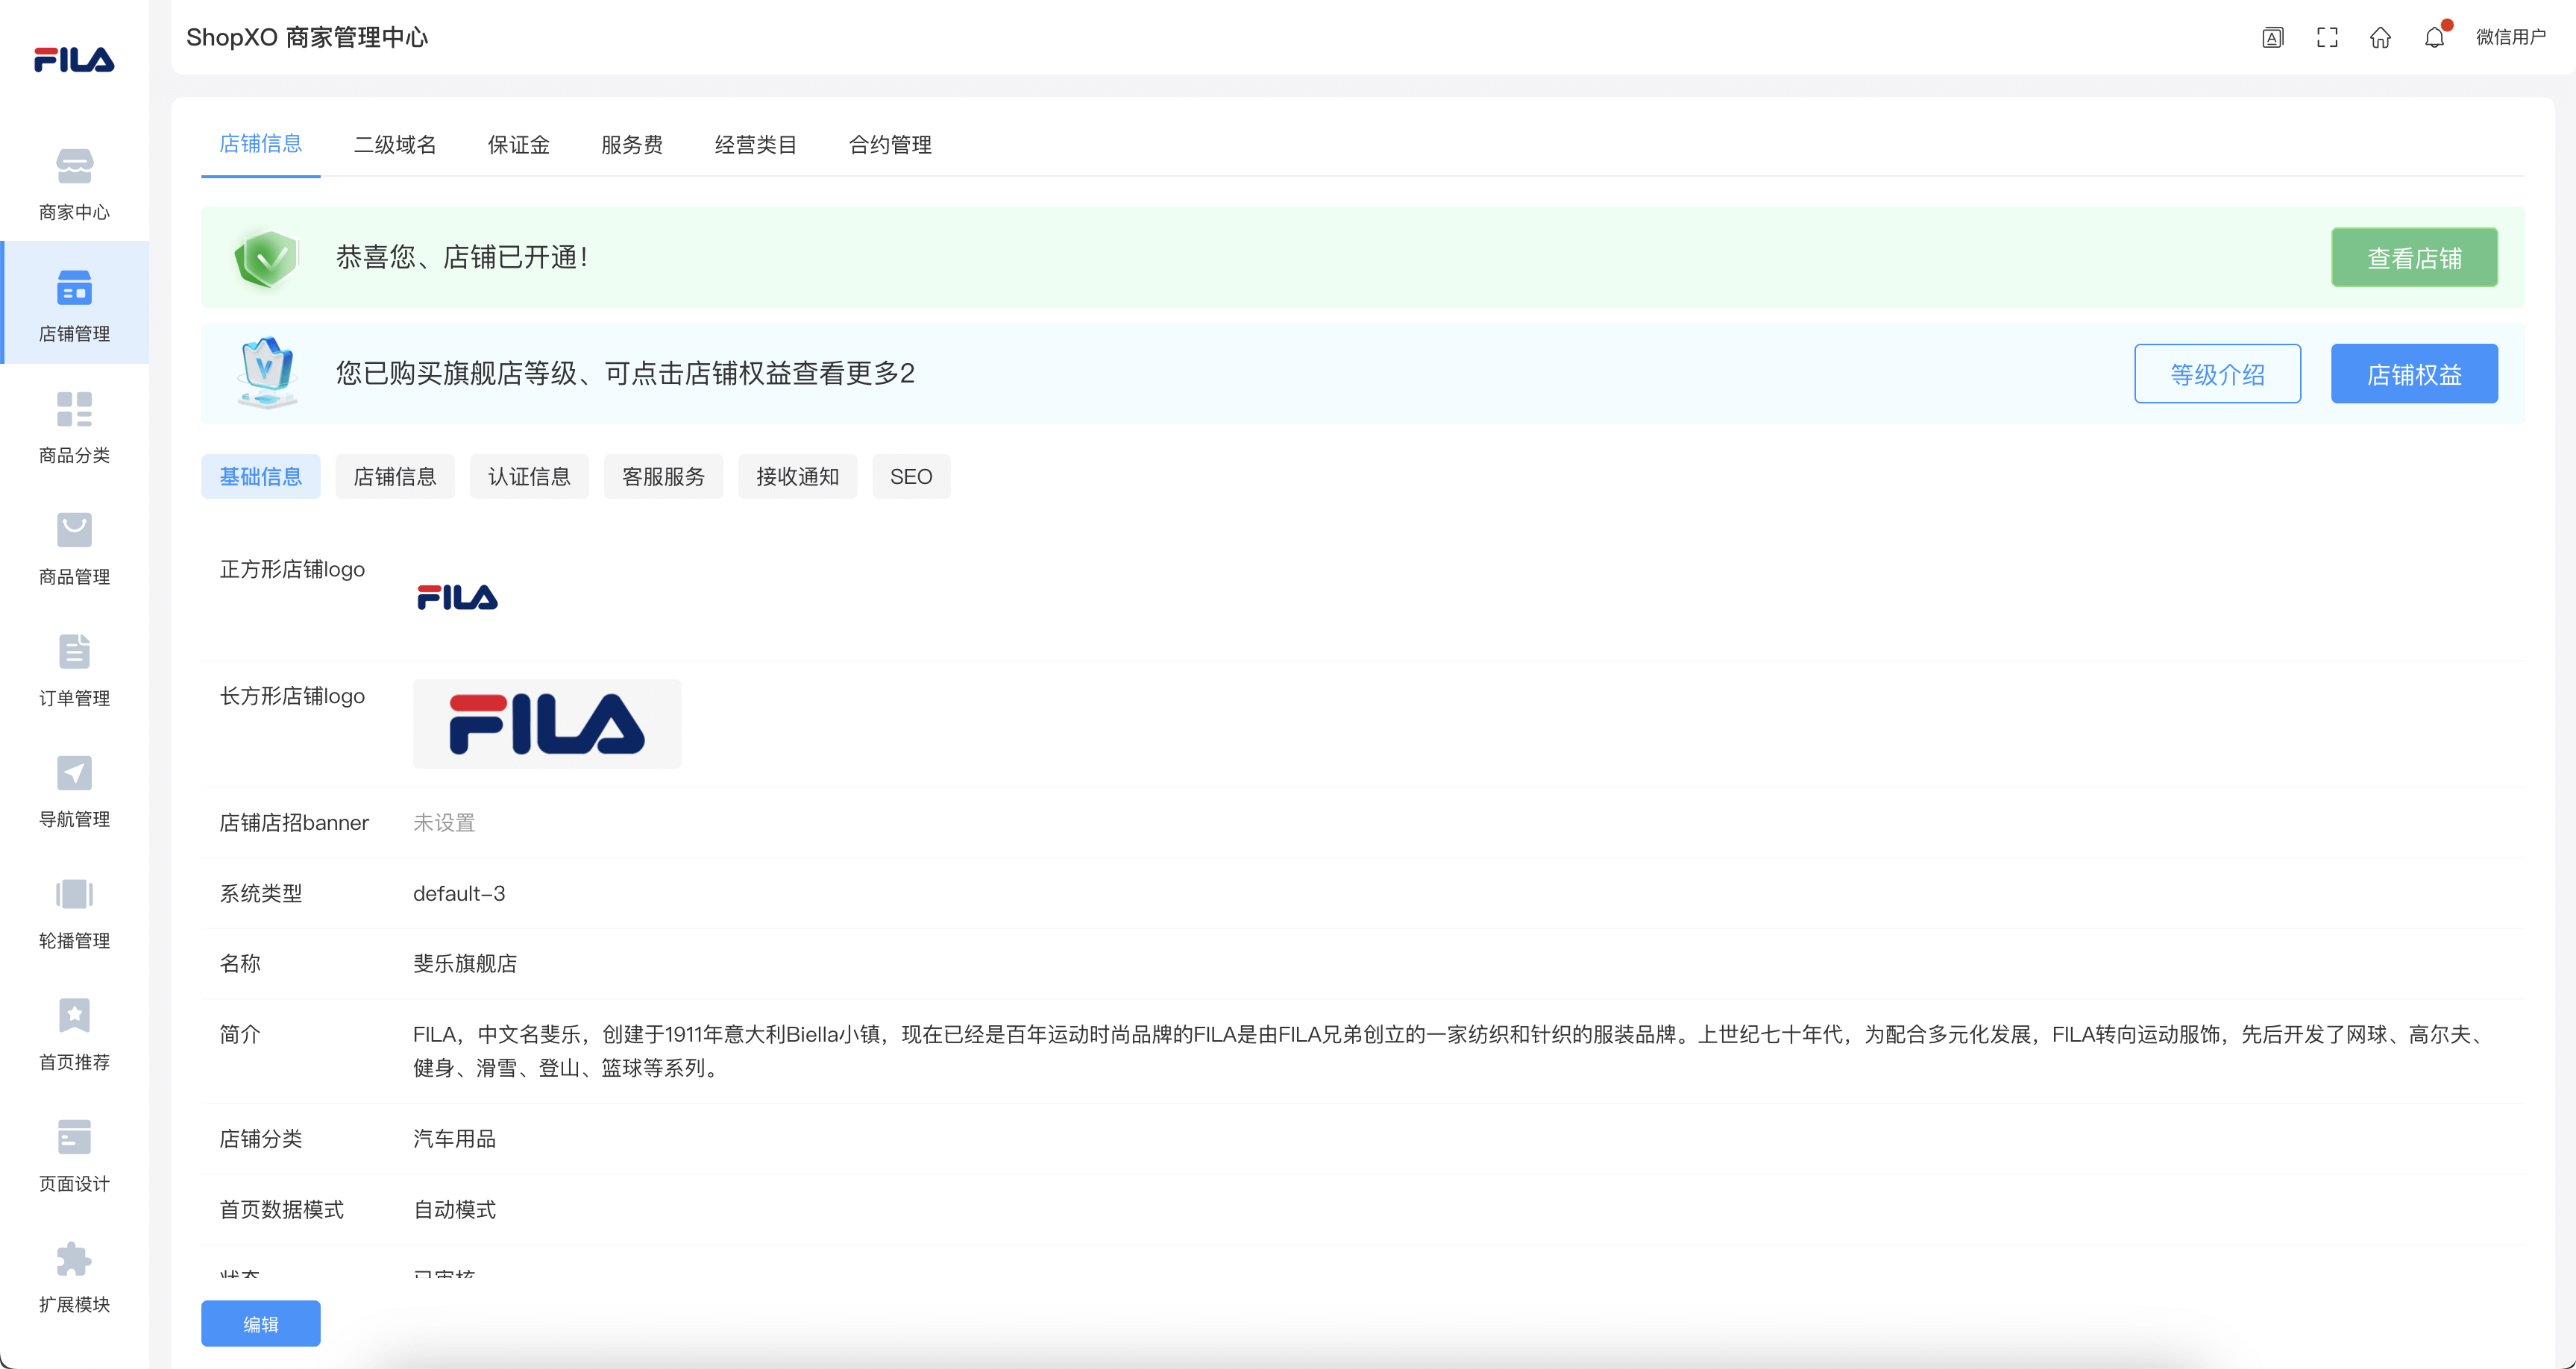
Task: Open the 商家中心 sidebar section
Action: click(74, 184)
